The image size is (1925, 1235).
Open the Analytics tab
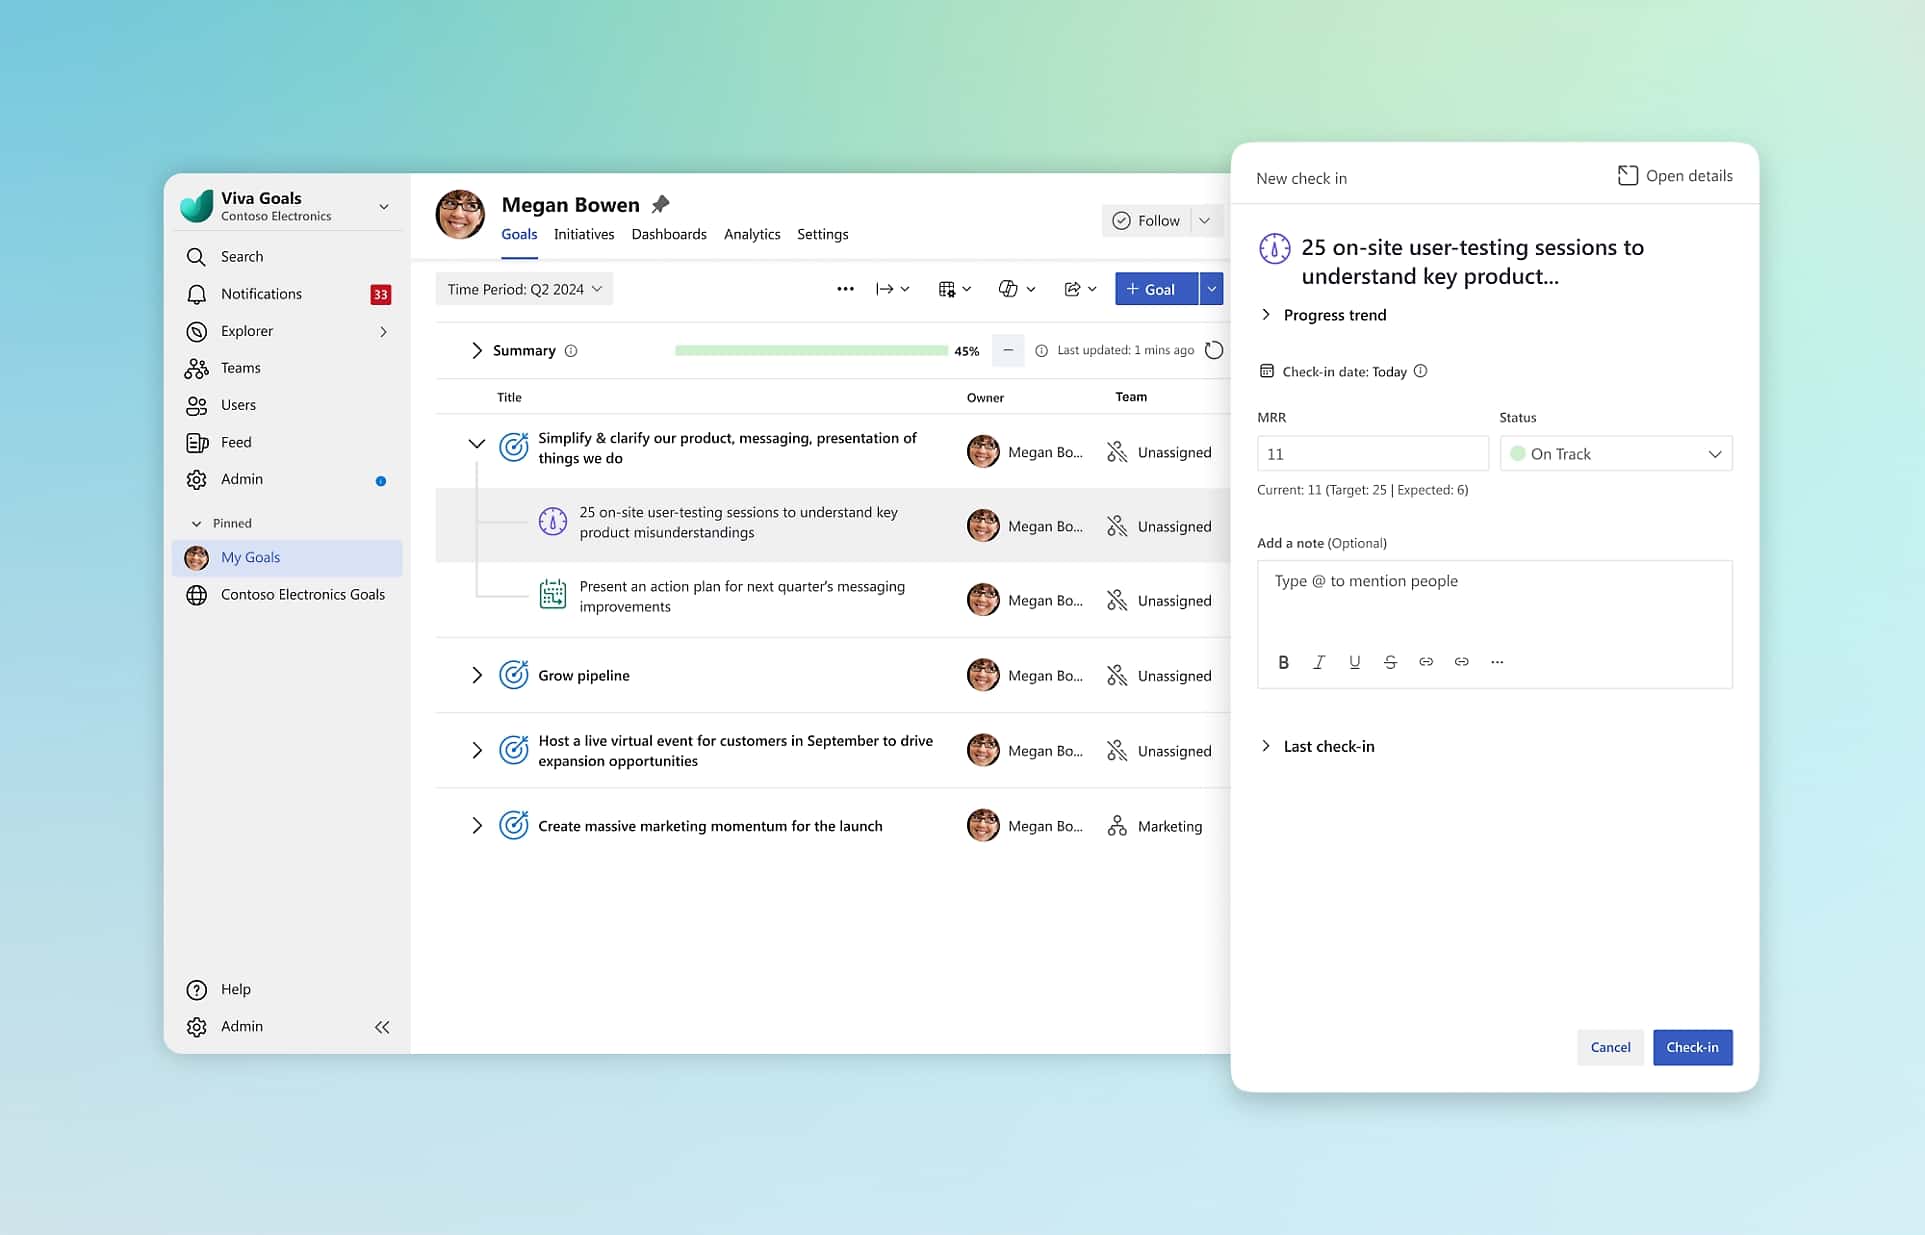pyautogui.click(x=751, y=234)
